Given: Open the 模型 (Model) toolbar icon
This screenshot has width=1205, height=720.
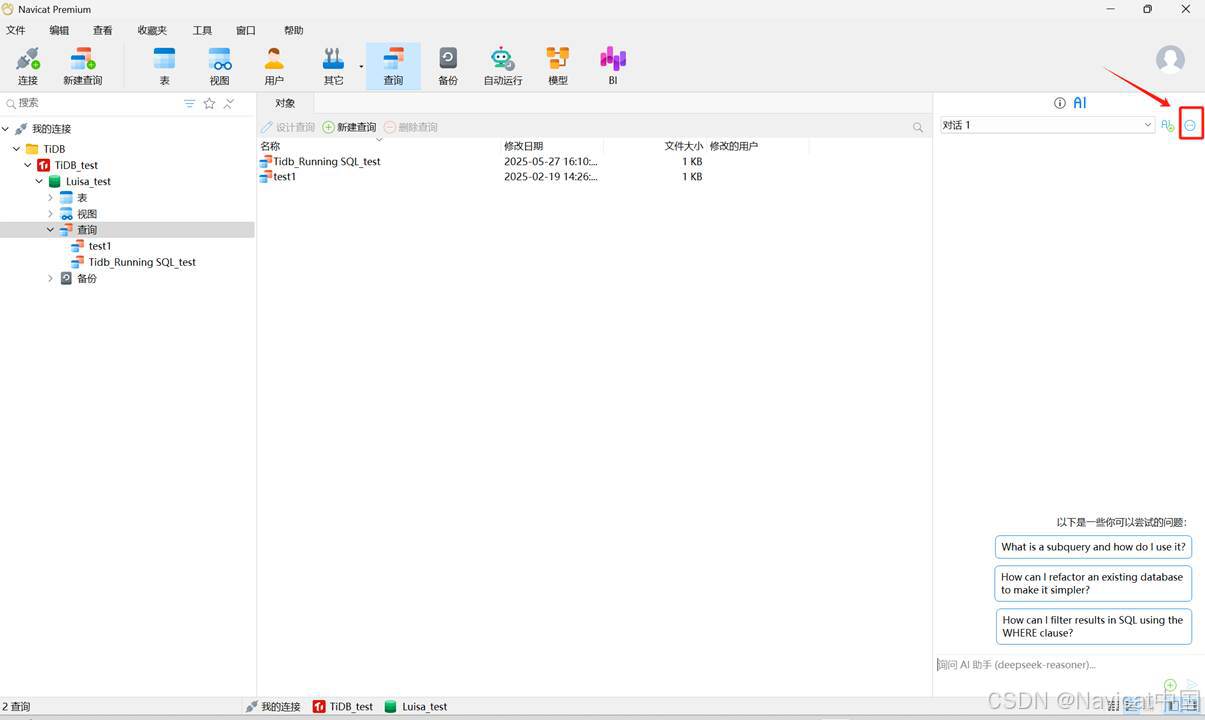Looking at the screenshot, I should click(558, 60).
